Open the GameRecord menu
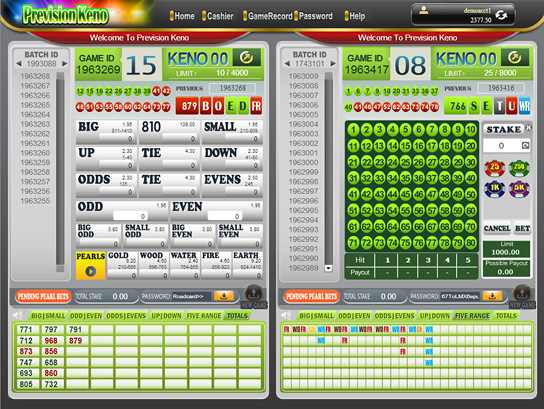This screenshot has width=544, height=409. 268,16
